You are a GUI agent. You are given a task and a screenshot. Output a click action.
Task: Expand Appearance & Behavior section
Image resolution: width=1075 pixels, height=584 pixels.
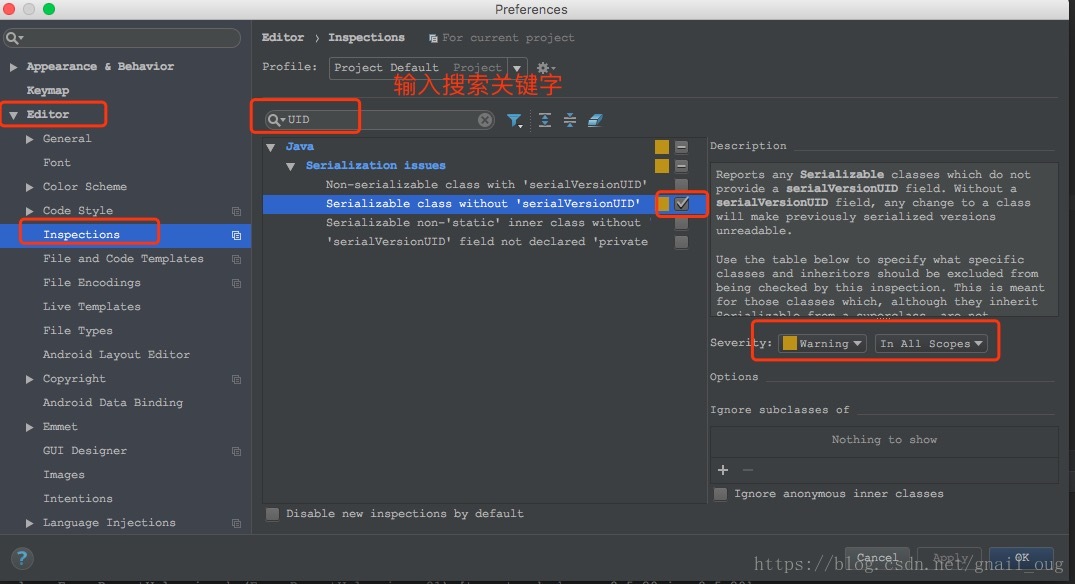tap(13, 67)
